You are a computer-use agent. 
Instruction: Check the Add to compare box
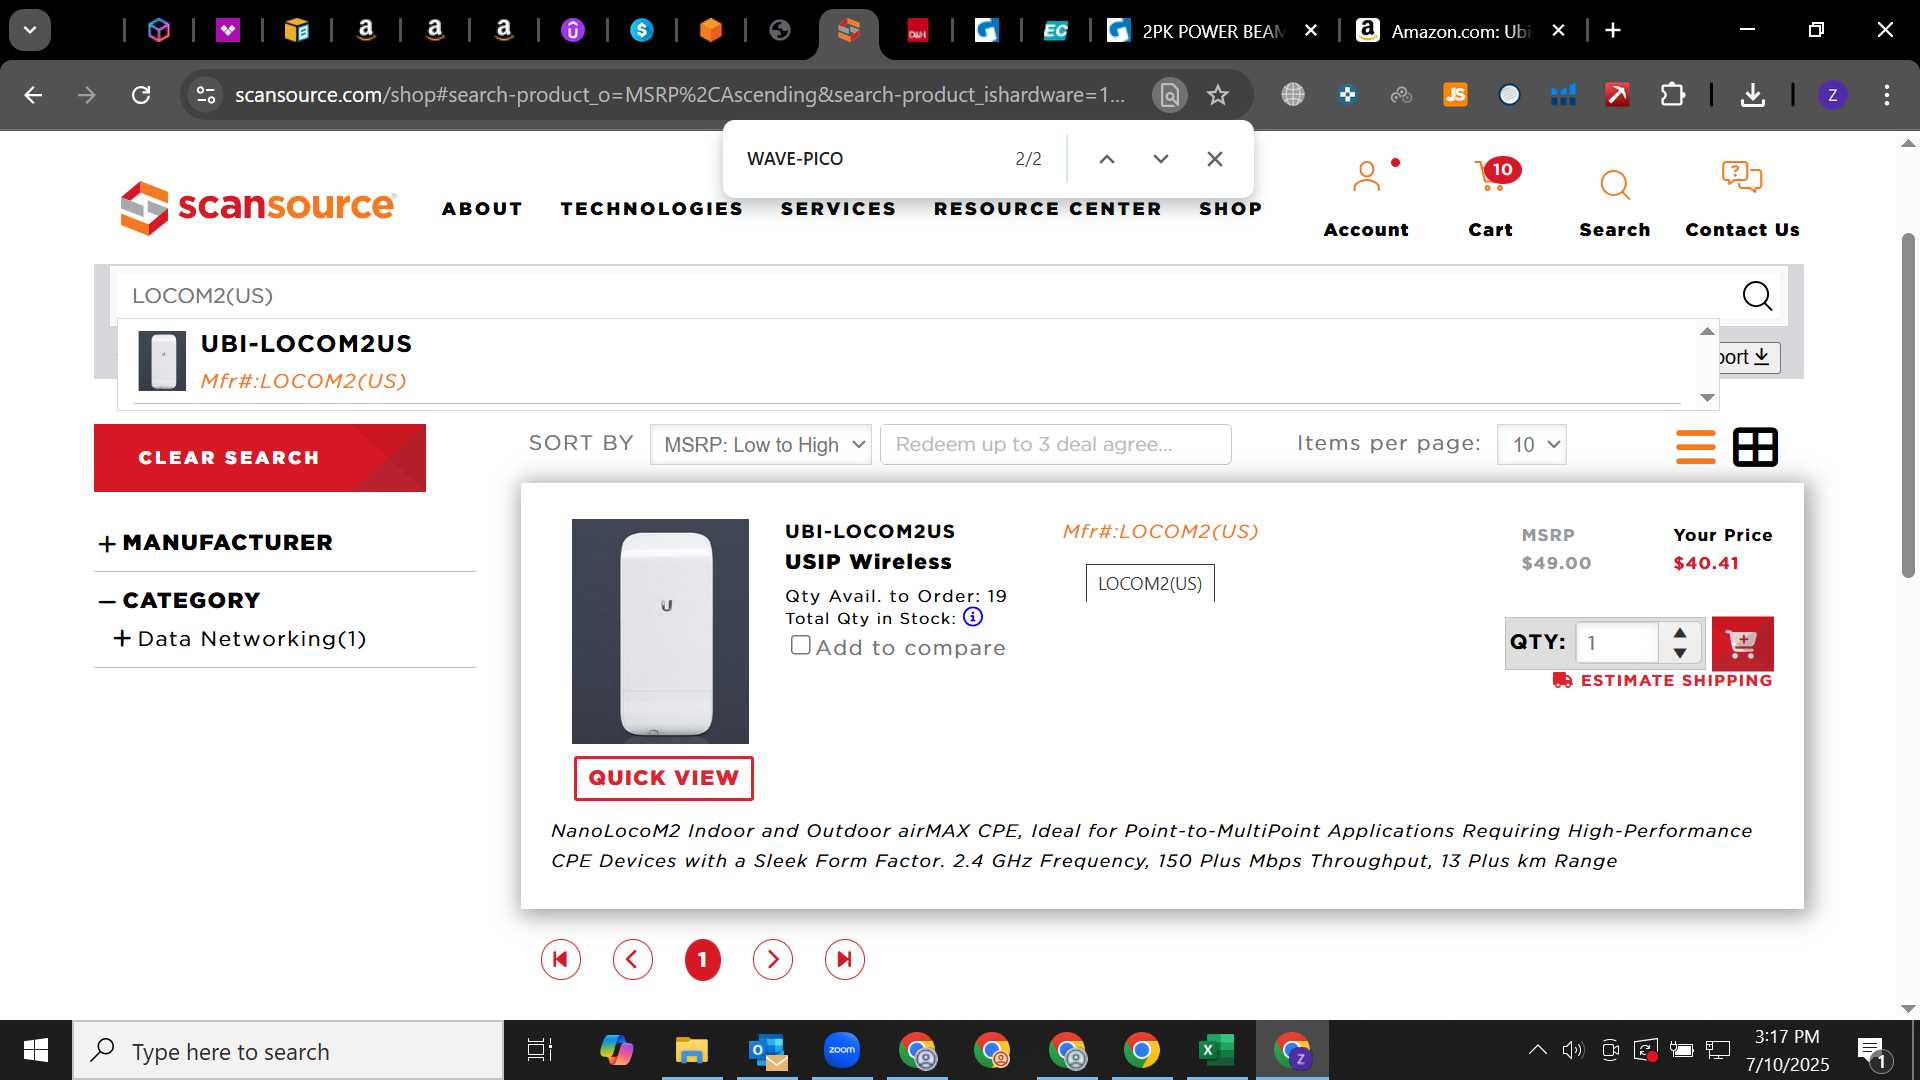pyautogui.click(x=800, y=645)
